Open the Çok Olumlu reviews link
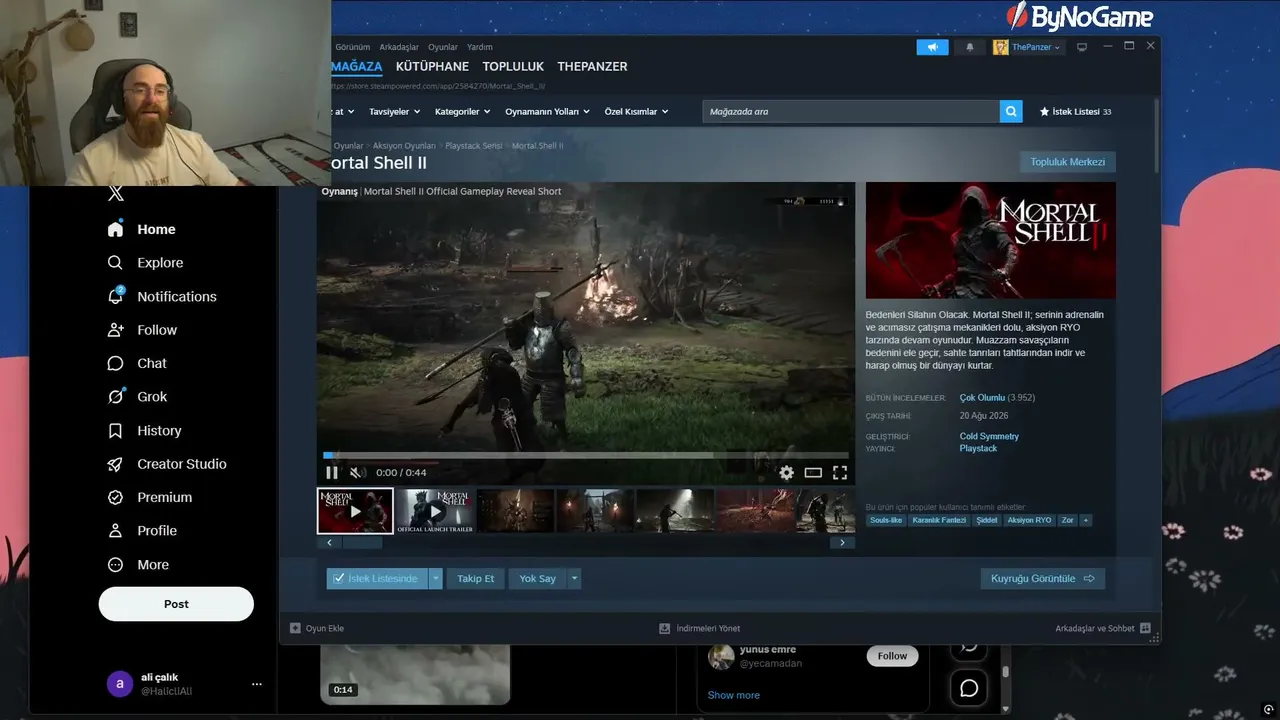 pos(982,398)
